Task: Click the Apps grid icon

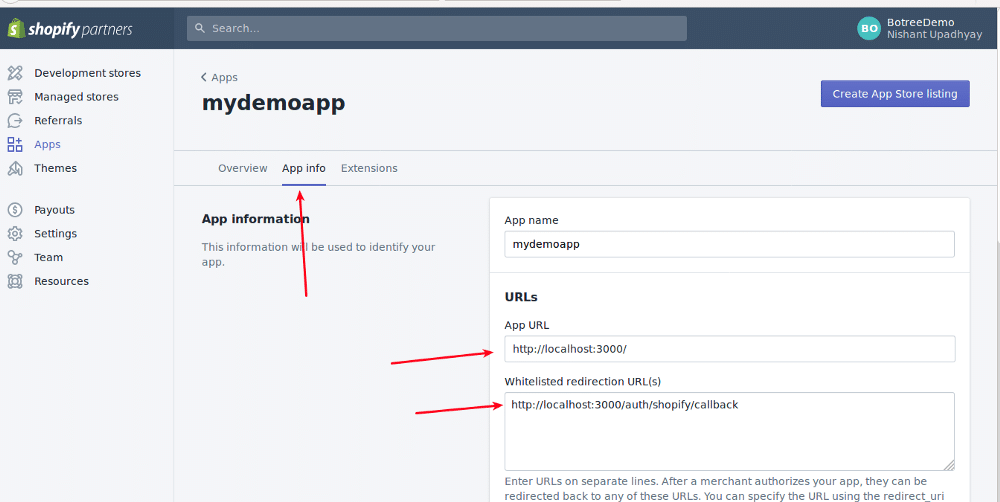Action: 15,144
